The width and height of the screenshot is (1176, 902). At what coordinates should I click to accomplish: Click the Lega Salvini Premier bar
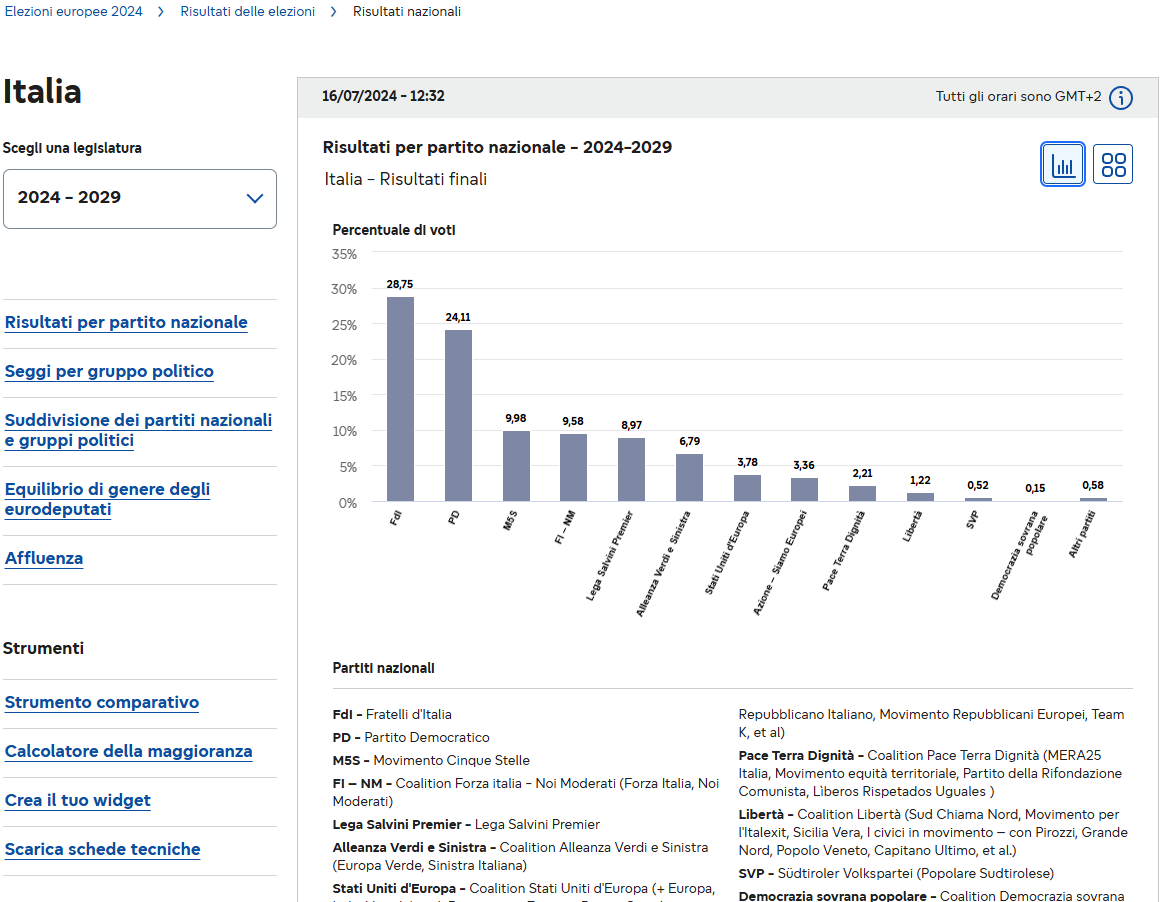pos(631,470)
